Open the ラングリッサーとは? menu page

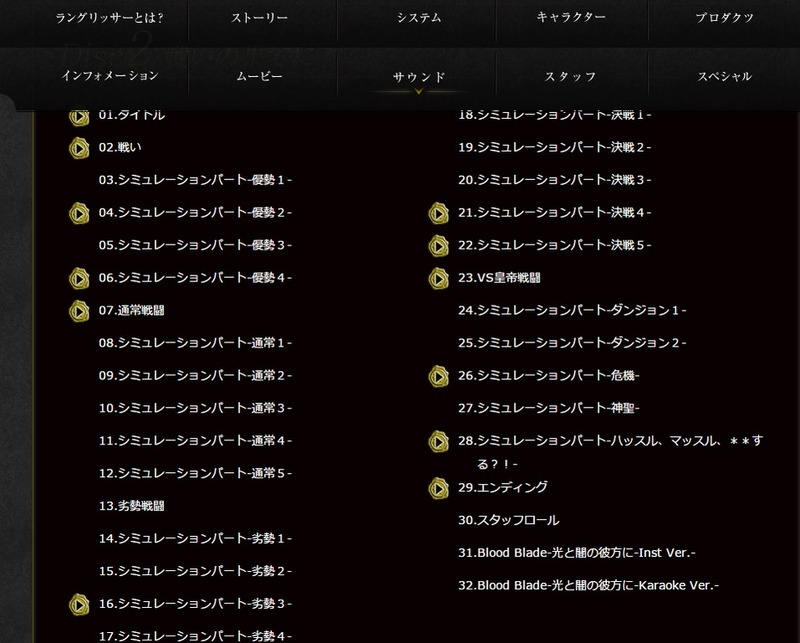pos(110,18)
